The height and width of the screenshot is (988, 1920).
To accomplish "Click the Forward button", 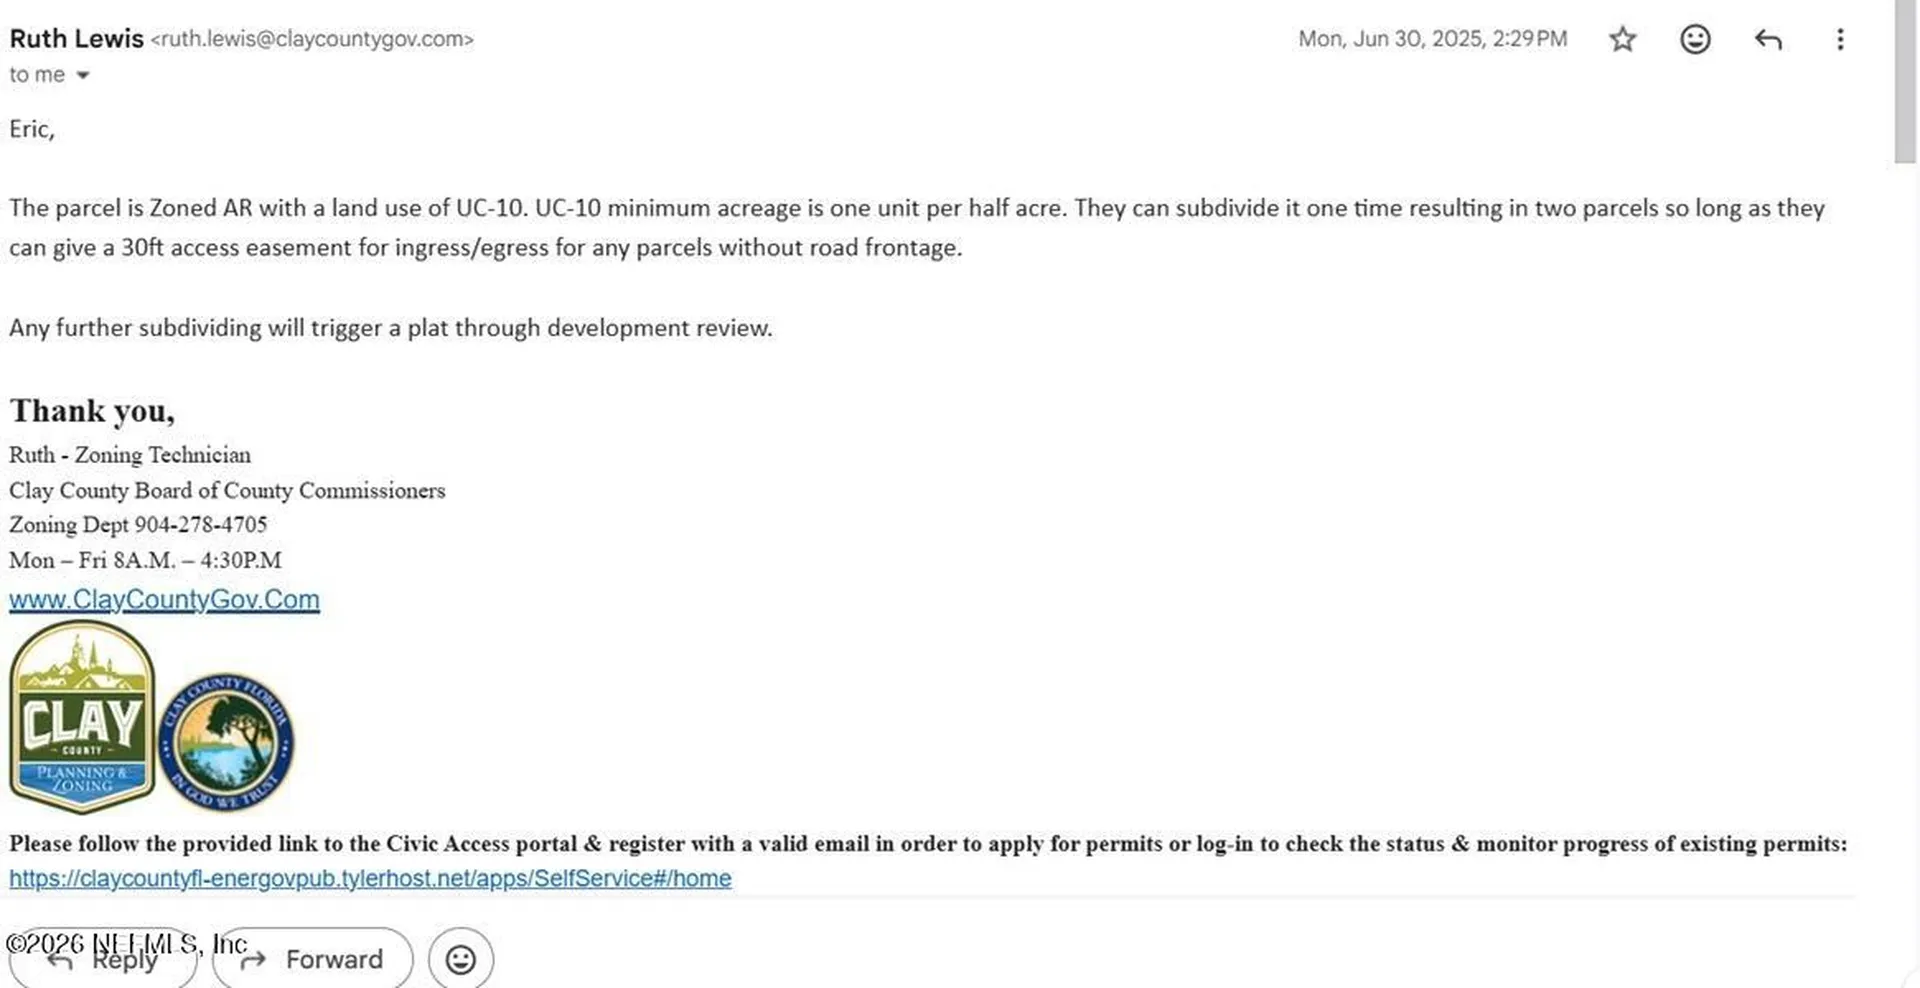I will tap(313, 959).
